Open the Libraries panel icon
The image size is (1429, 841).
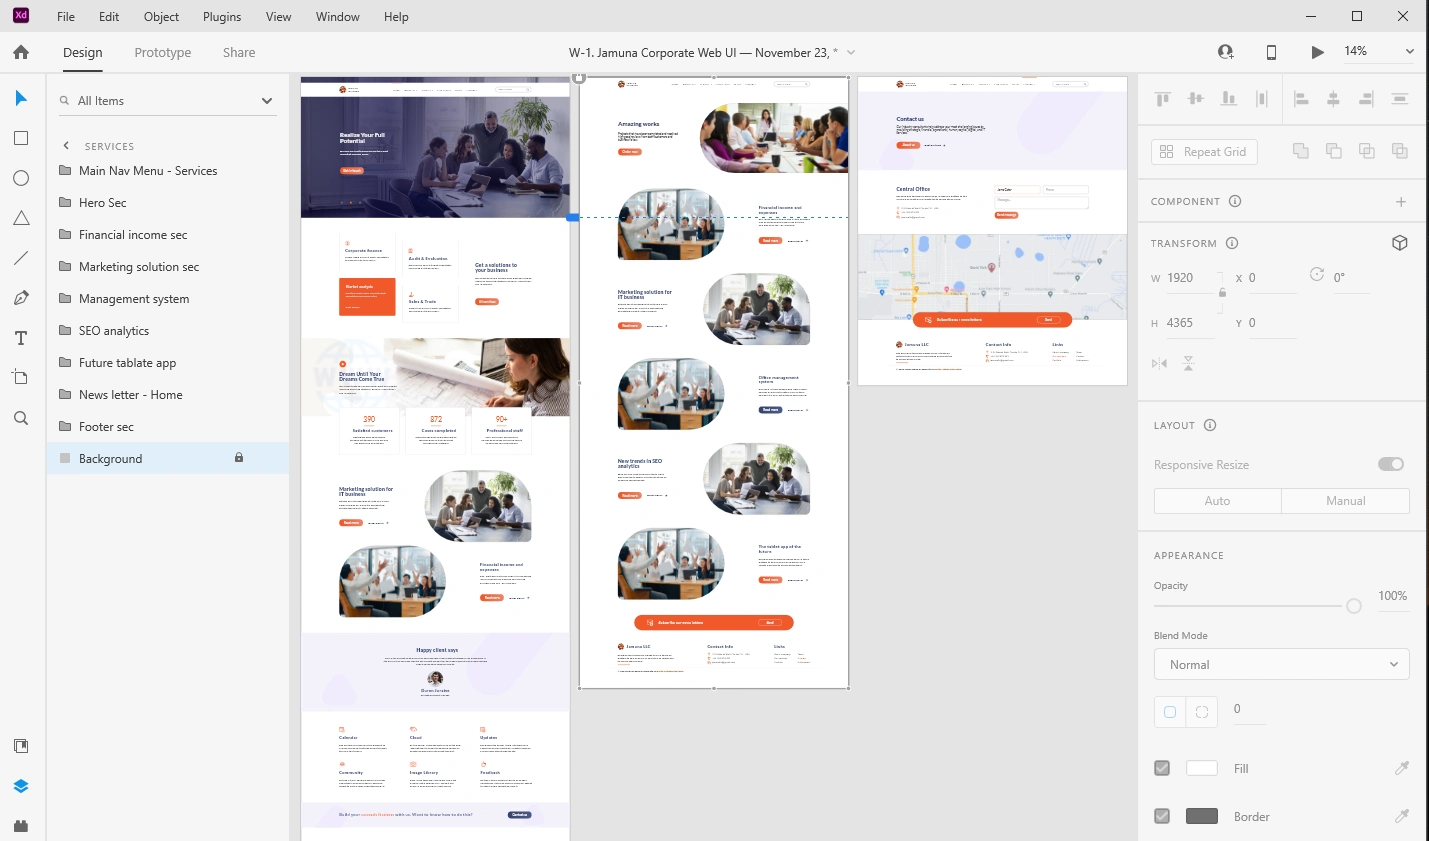coord(21,746)
